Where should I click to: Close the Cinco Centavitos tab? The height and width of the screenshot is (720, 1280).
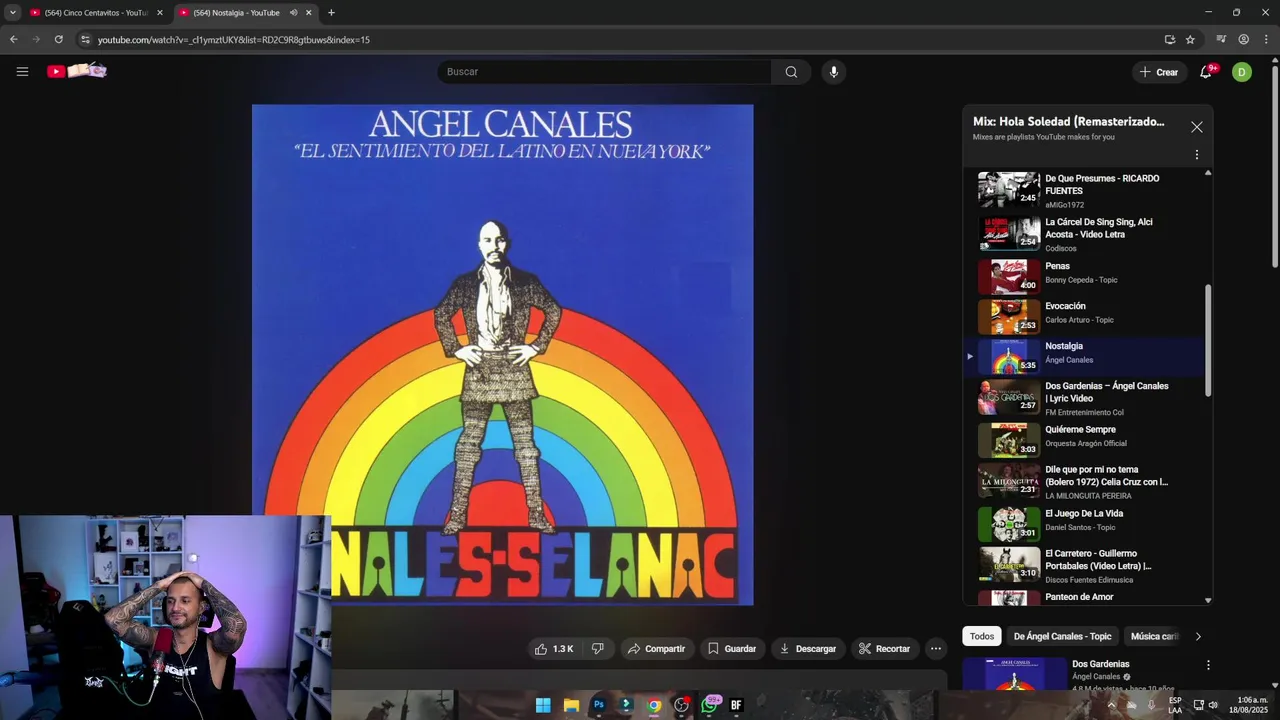[x=159, y=13]
